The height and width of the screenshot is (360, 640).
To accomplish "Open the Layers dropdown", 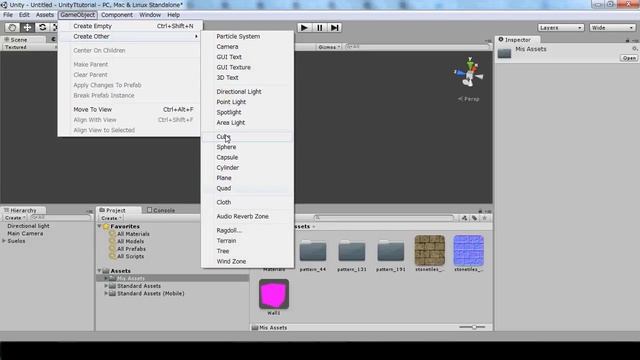I will pos(560,28).
